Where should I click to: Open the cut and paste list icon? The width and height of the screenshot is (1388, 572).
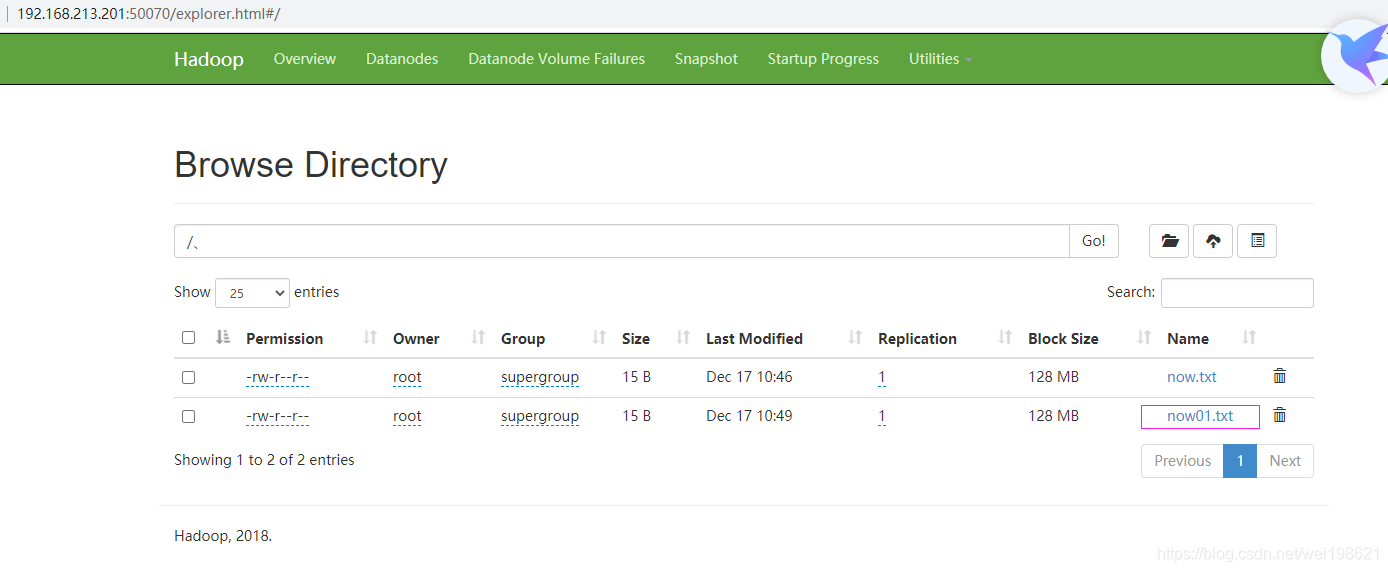[1257, 241]
